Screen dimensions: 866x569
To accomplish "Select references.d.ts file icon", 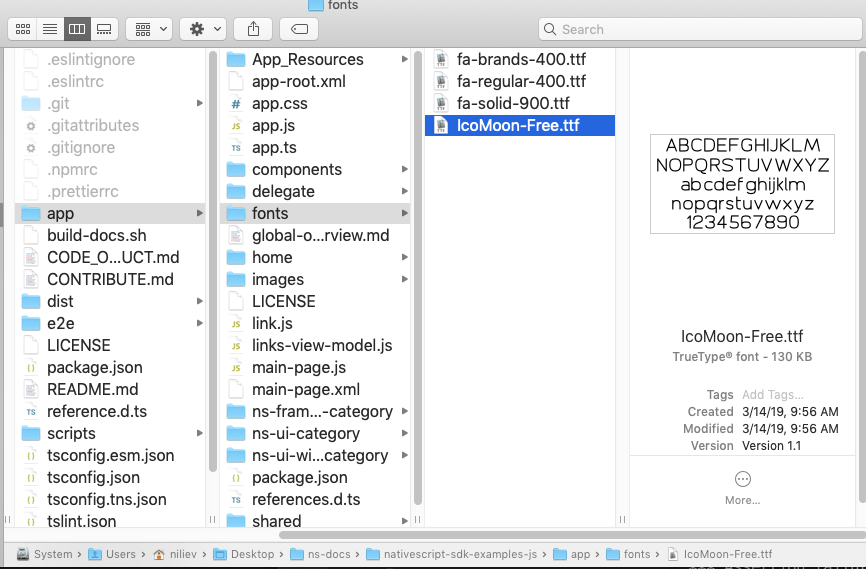I will click(x=236, y=499).
